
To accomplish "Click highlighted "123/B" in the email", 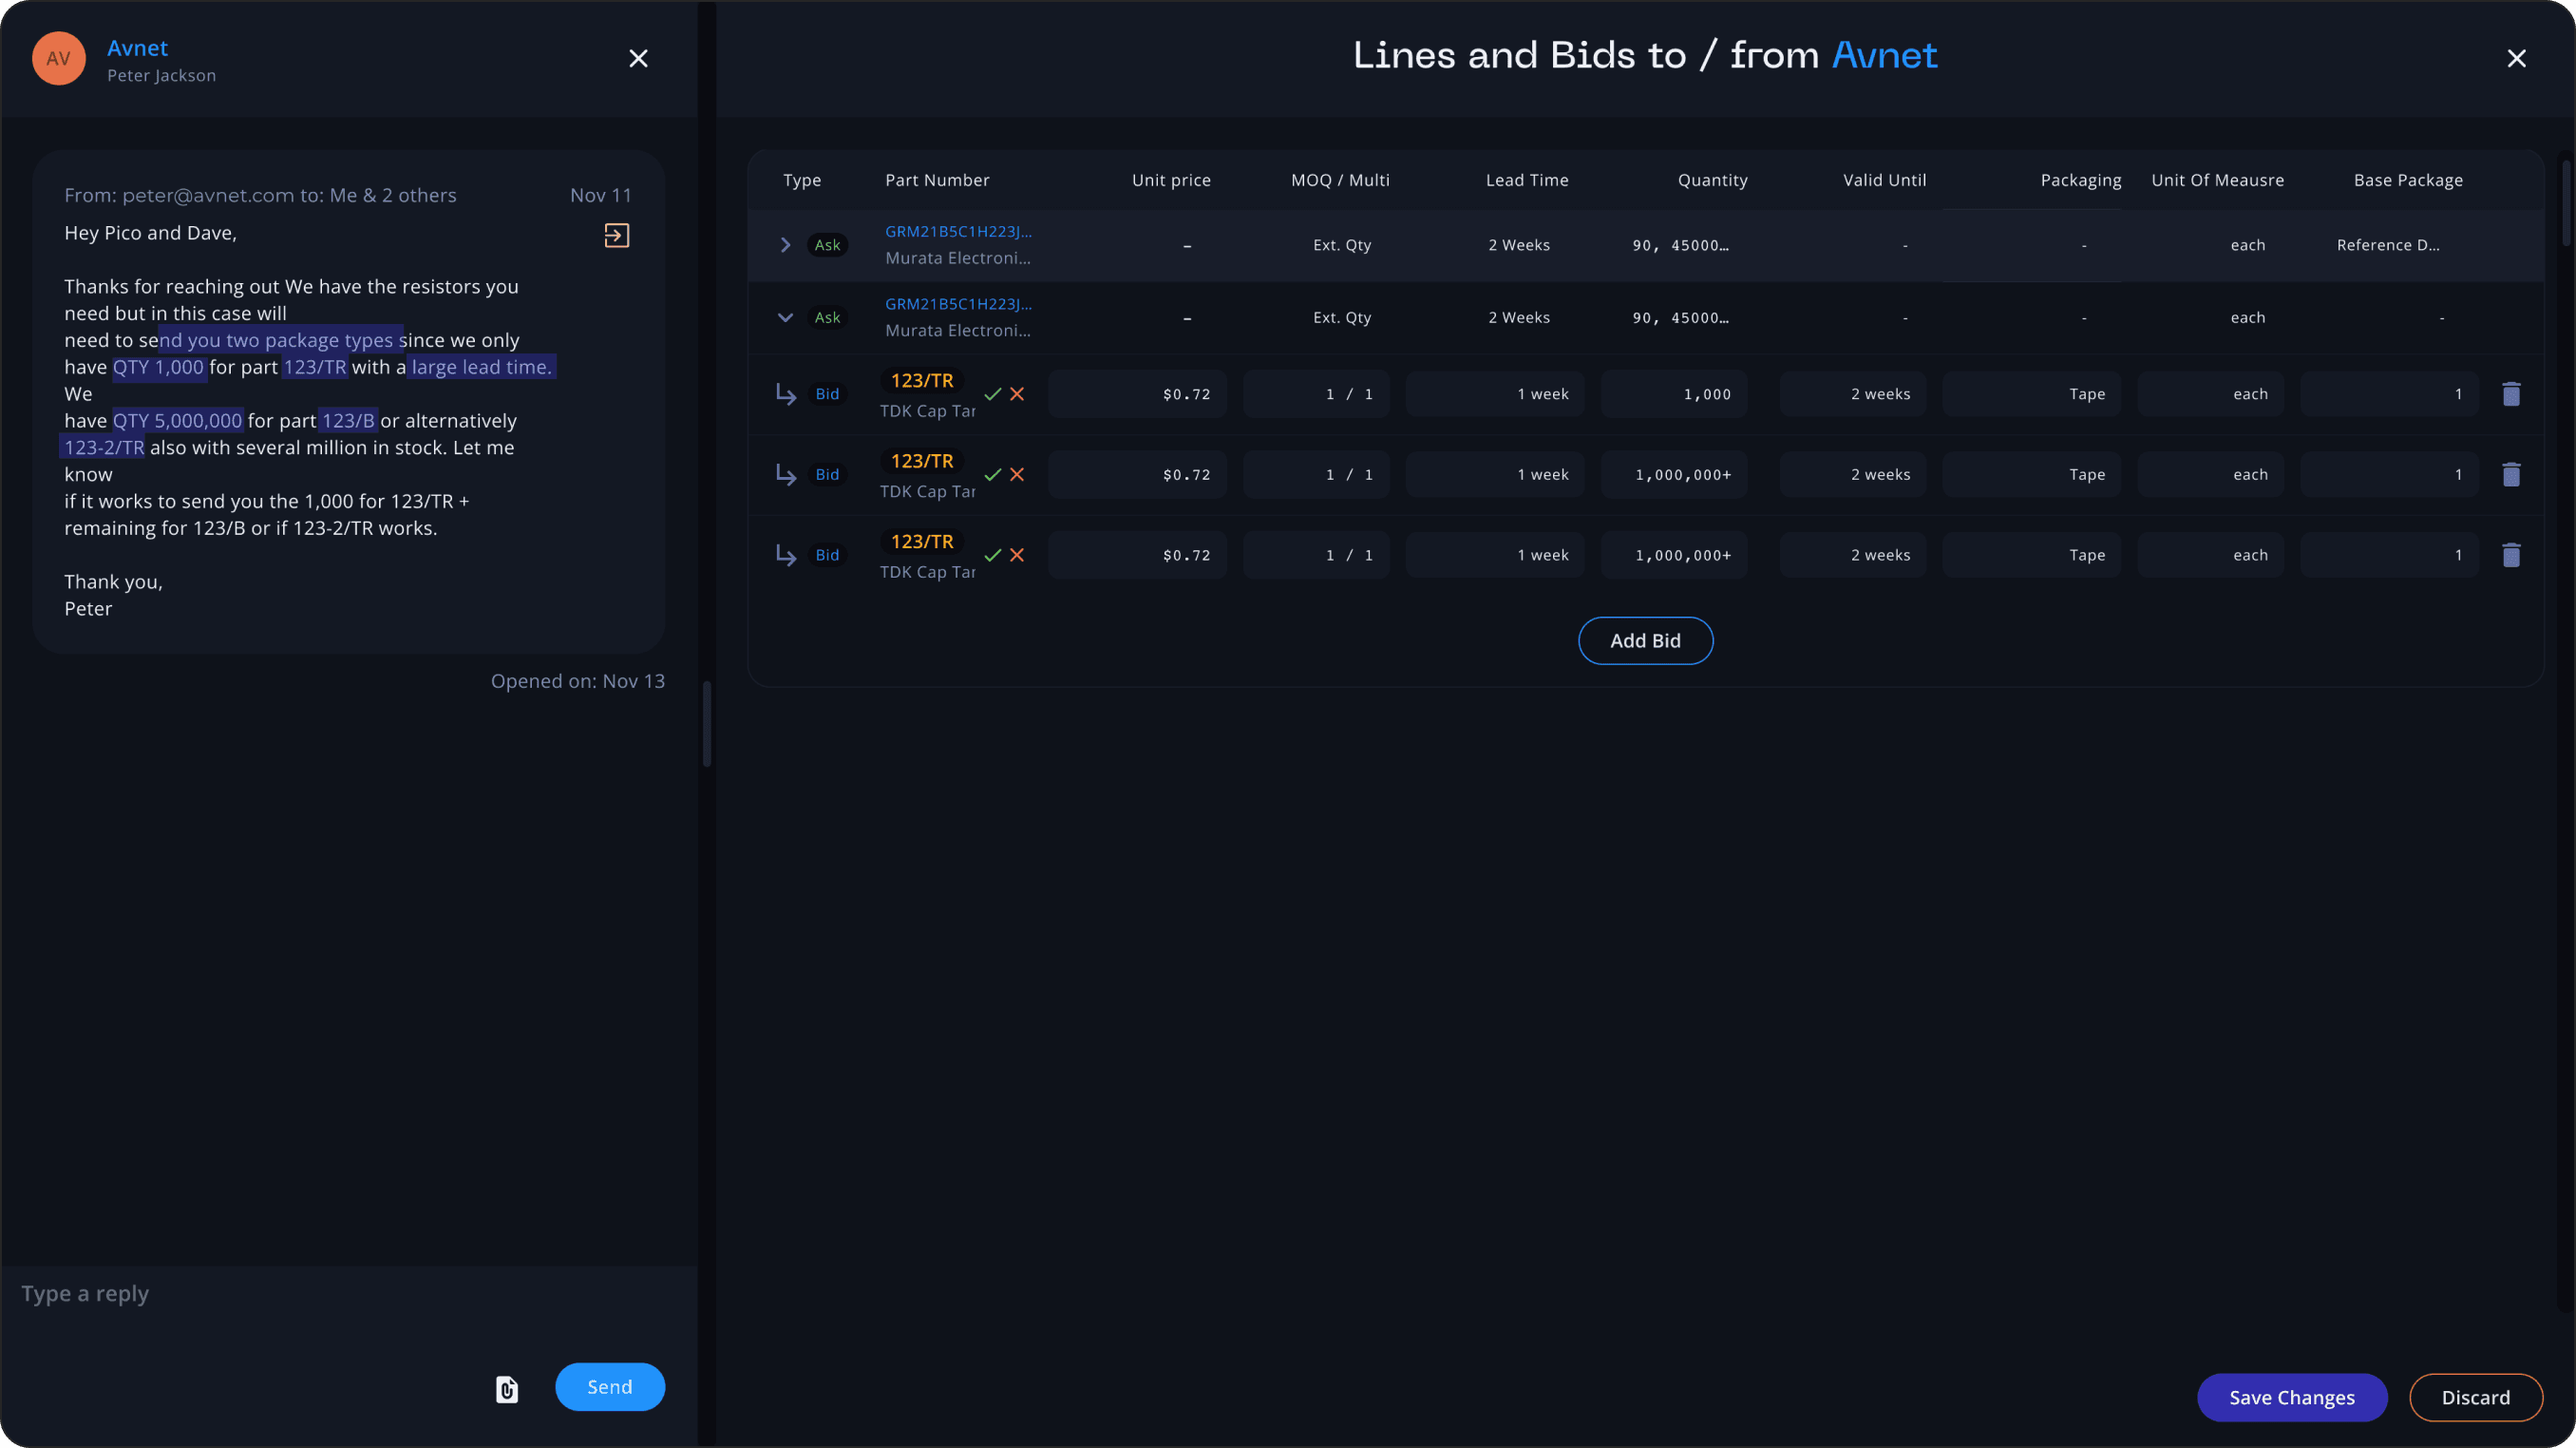I will click(348, 421).
